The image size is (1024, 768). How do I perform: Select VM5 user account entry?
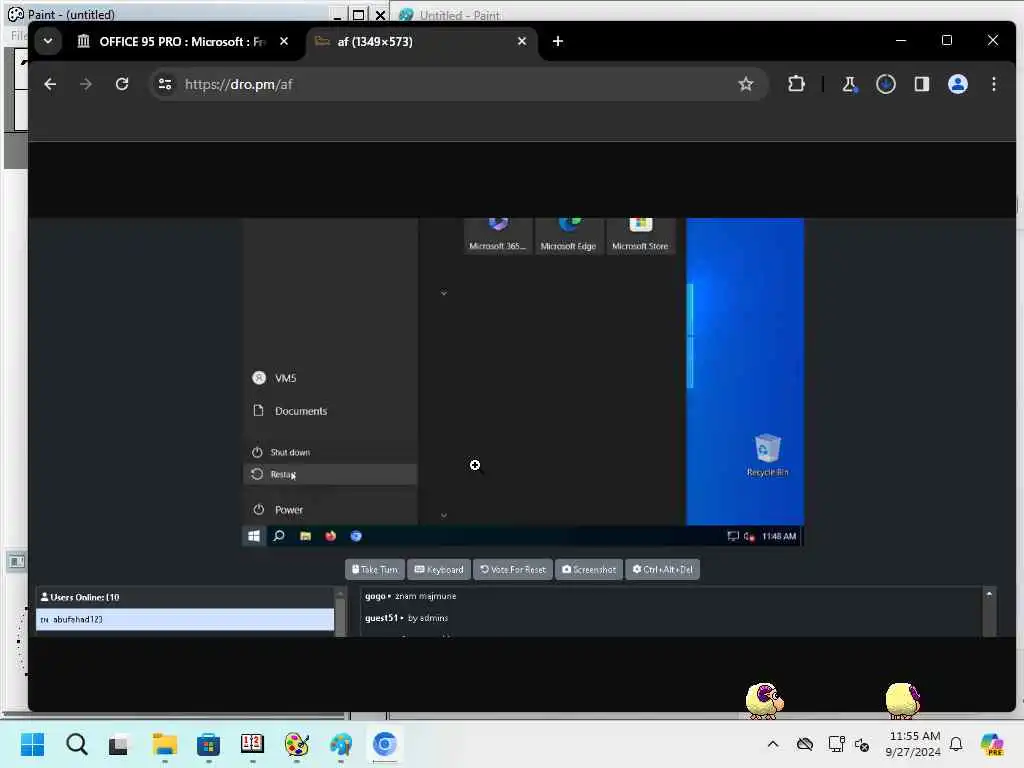pos(330,378)
